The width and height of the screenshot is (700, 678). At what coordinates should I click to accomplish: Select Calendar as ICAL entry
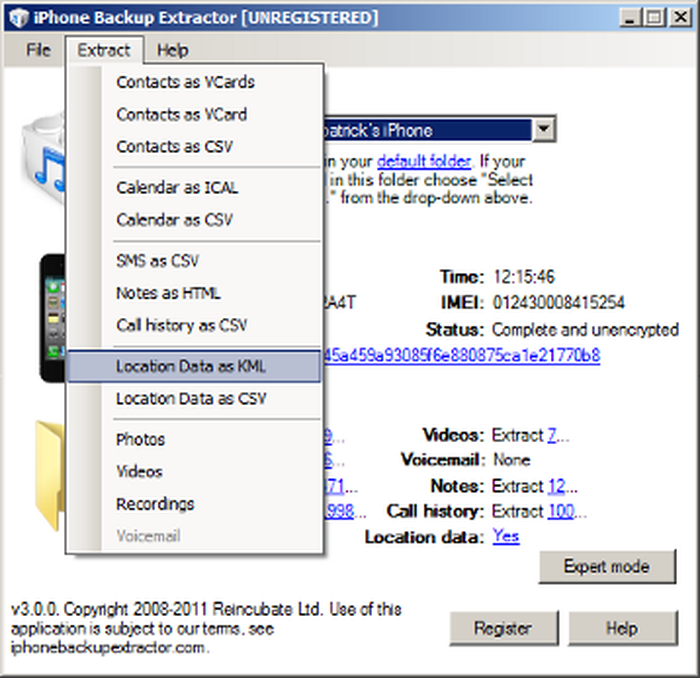(194, 187)
